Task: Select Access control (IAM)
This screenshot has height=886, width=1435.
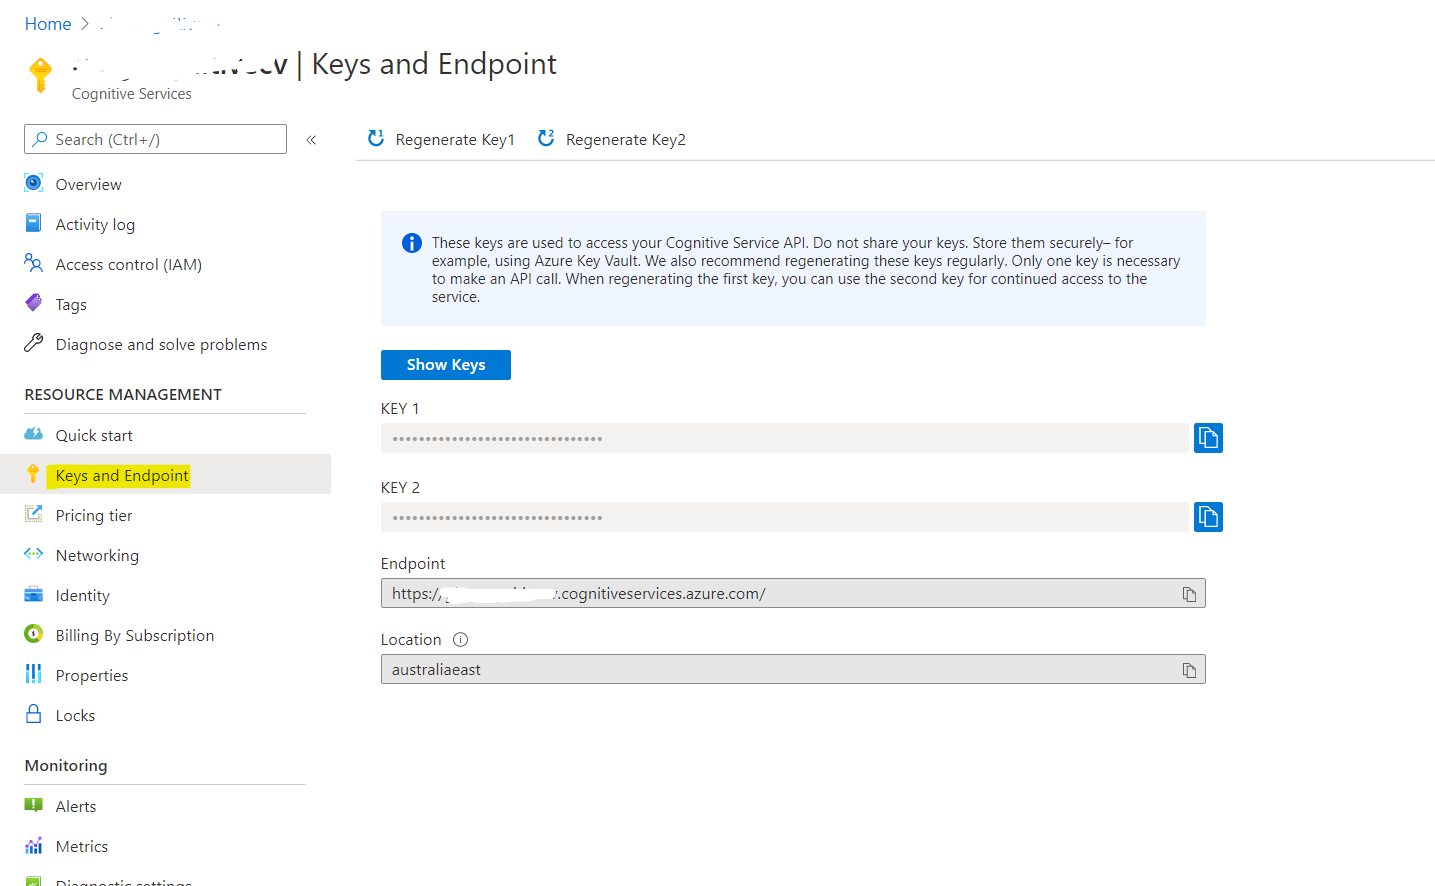Action: [128, 265]
